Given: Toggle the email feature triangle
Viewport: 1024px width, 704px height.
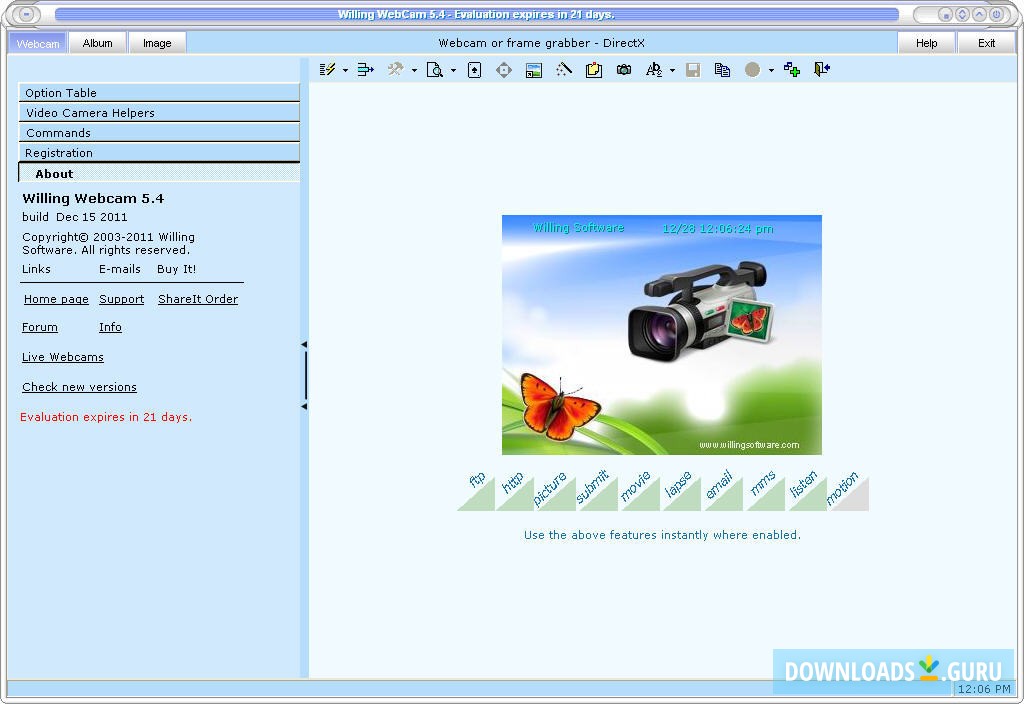Looking at the screenshot, I should coord(724,490).
